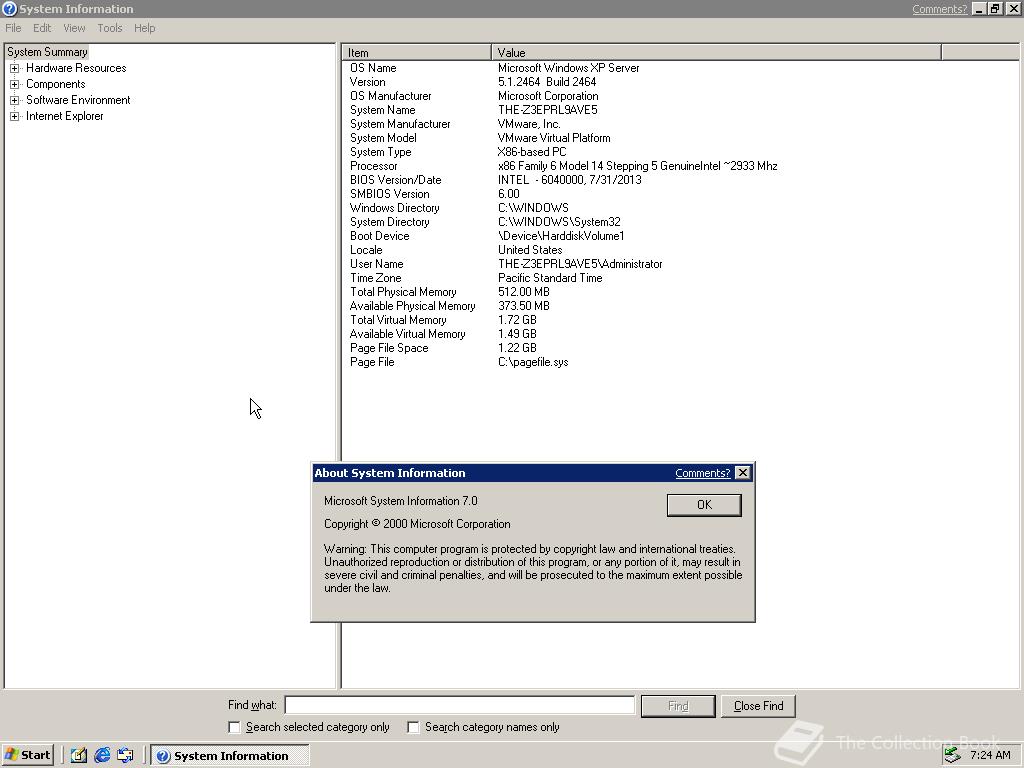1024x768 pixels.
Task: Click the network tray icon
Action: [x=952, y=755]
